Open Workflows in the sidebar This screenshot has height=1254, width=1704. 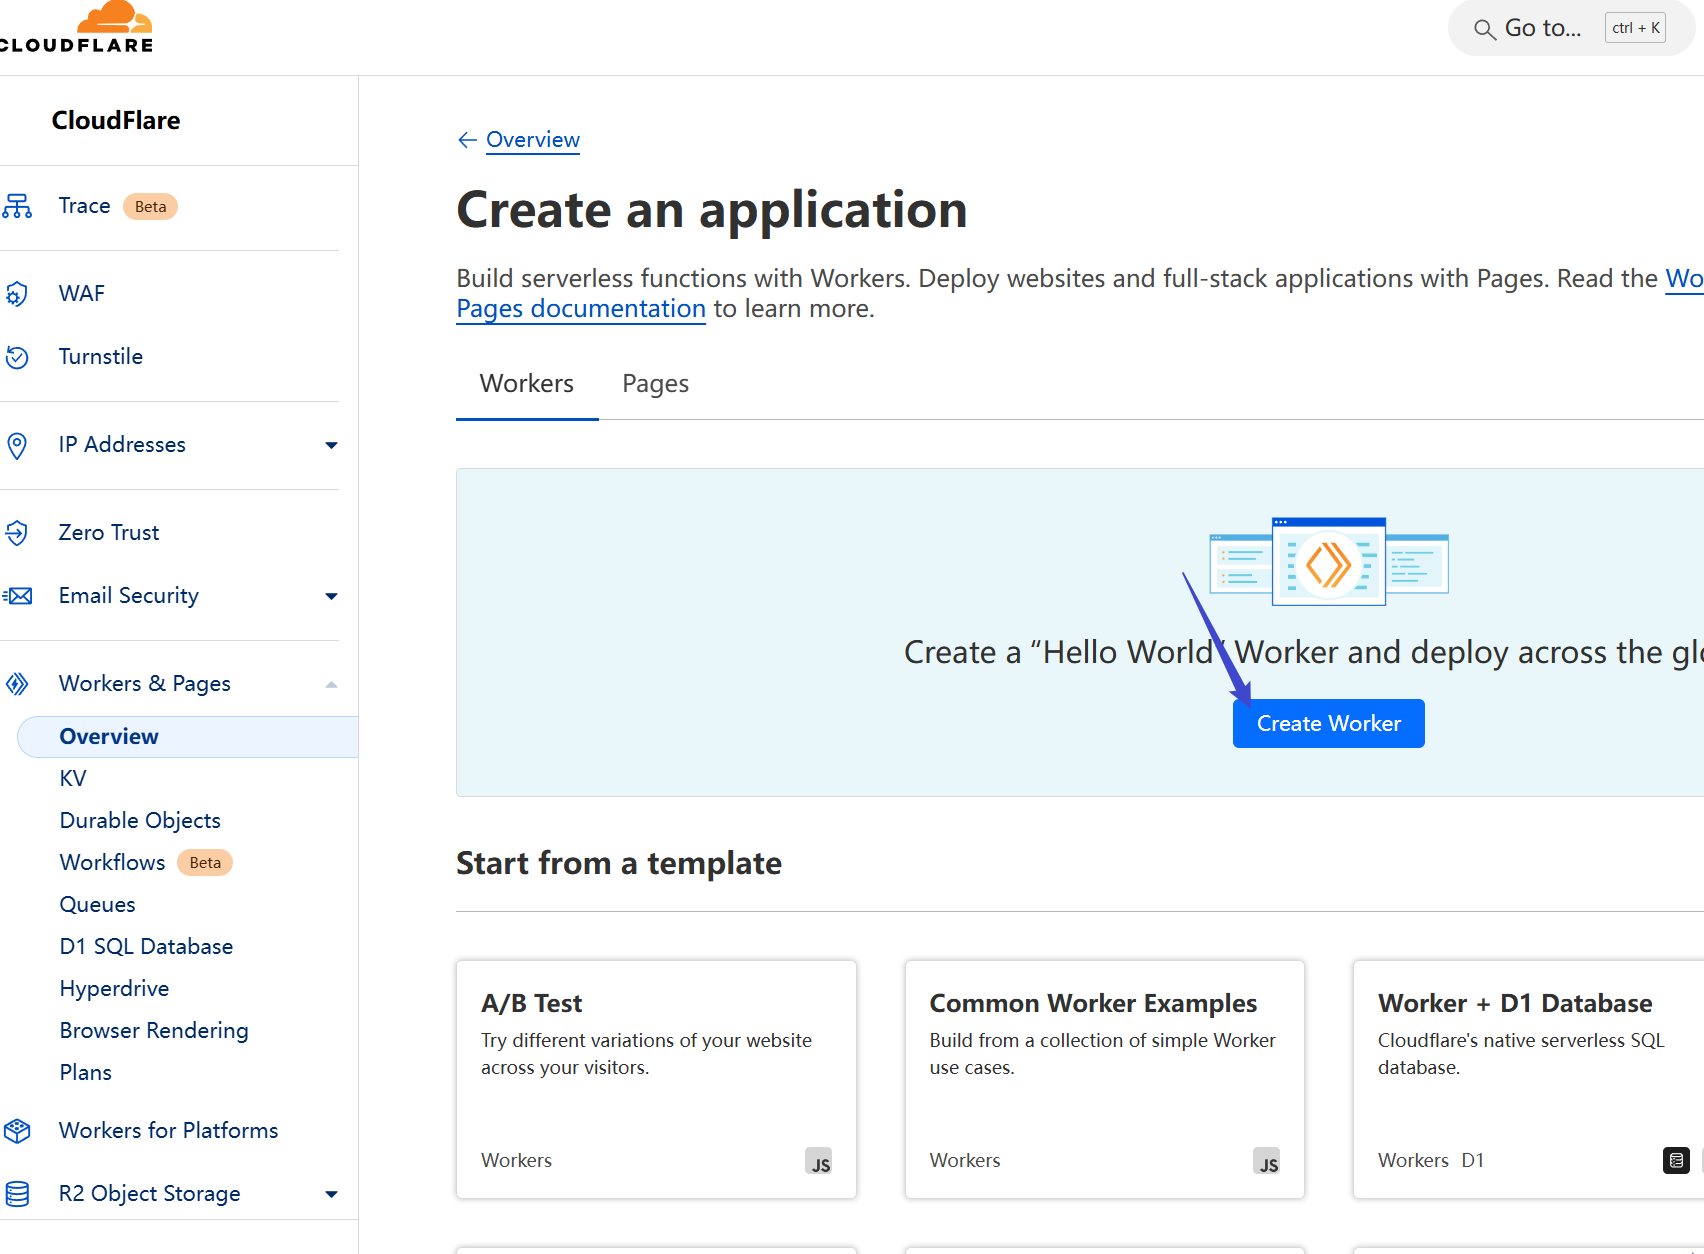pyautogui.click(x=112, y=863)
